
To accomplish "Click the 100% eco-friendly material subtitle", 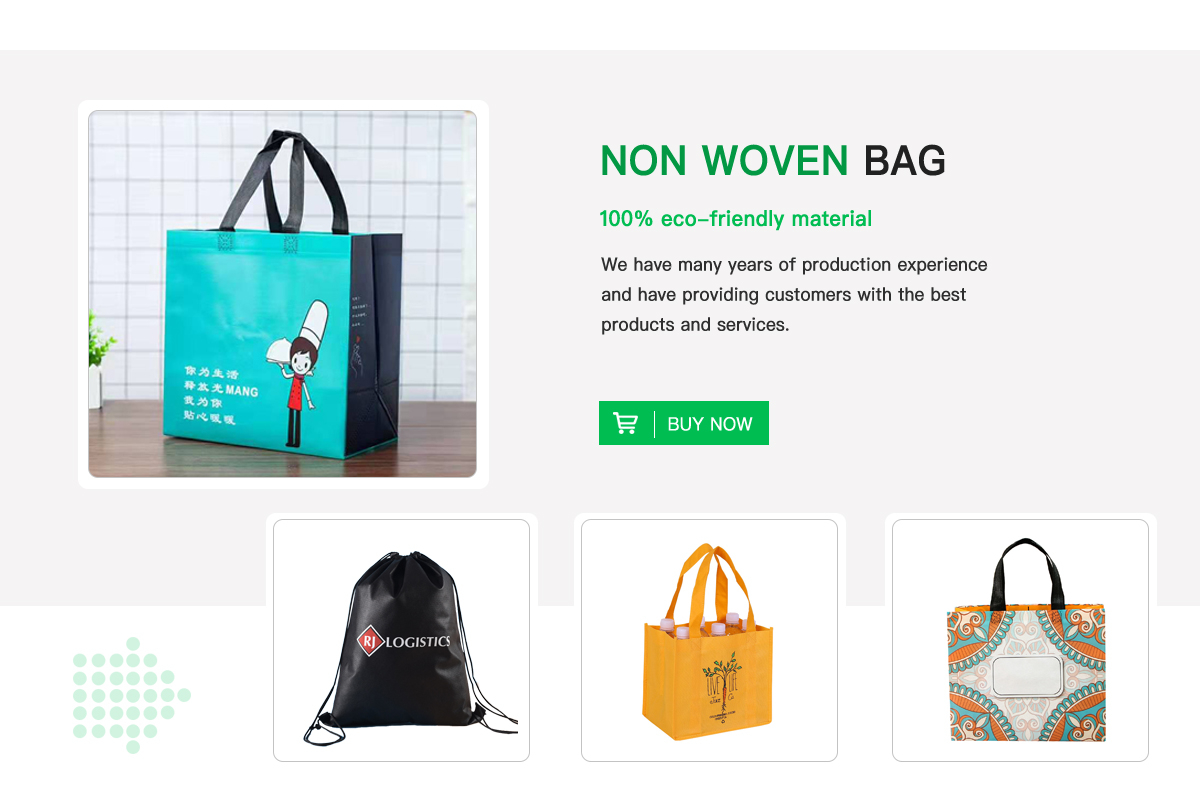I will (736, 219).
